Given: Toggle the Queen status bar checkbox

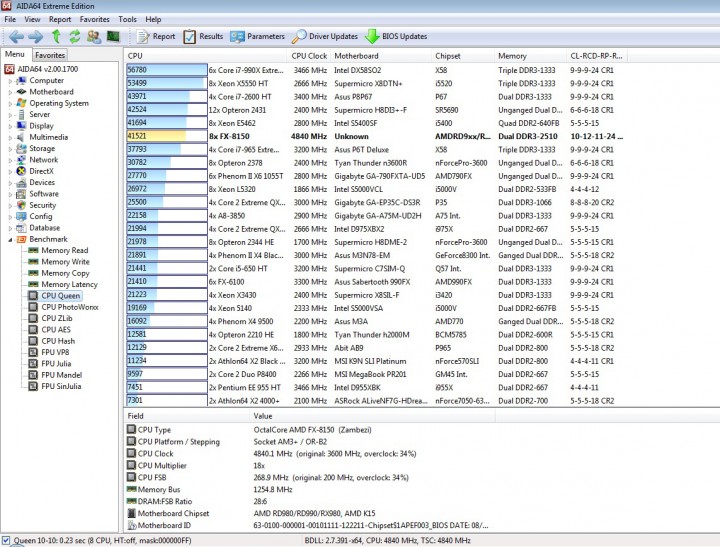Looking at the screenshot, I should point(6,541).
